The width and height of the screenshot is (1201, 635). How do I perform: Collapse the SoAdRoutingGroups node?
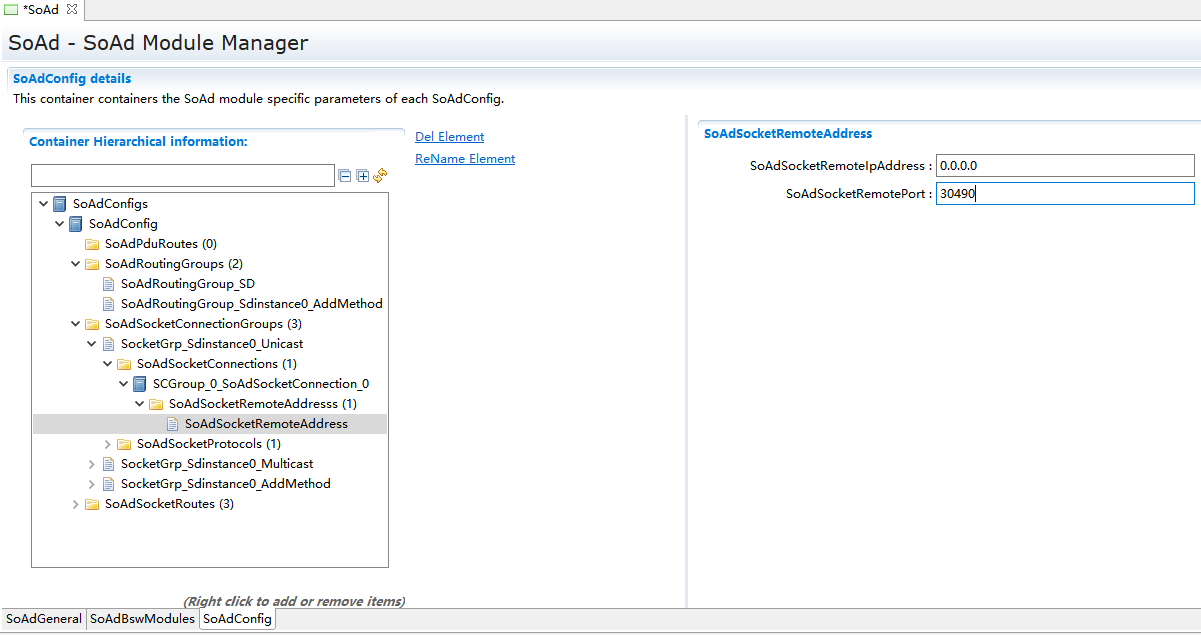click(76, 264)
